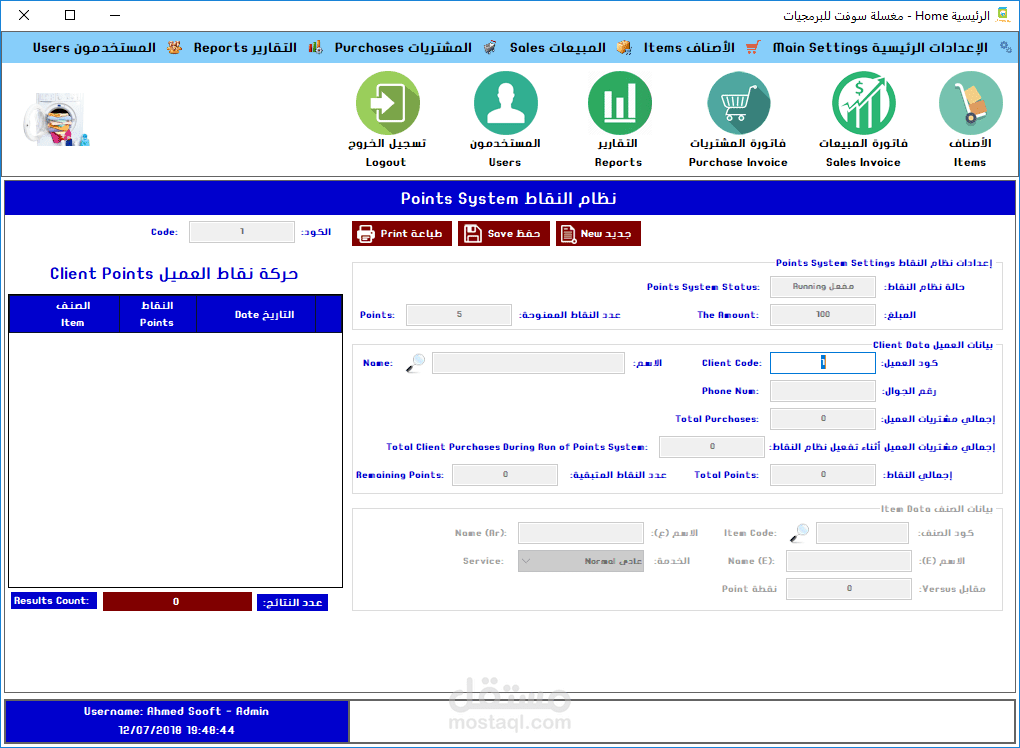The image size is (1020, 748).
Task: Click the Versus Point field
Action: 849,589
